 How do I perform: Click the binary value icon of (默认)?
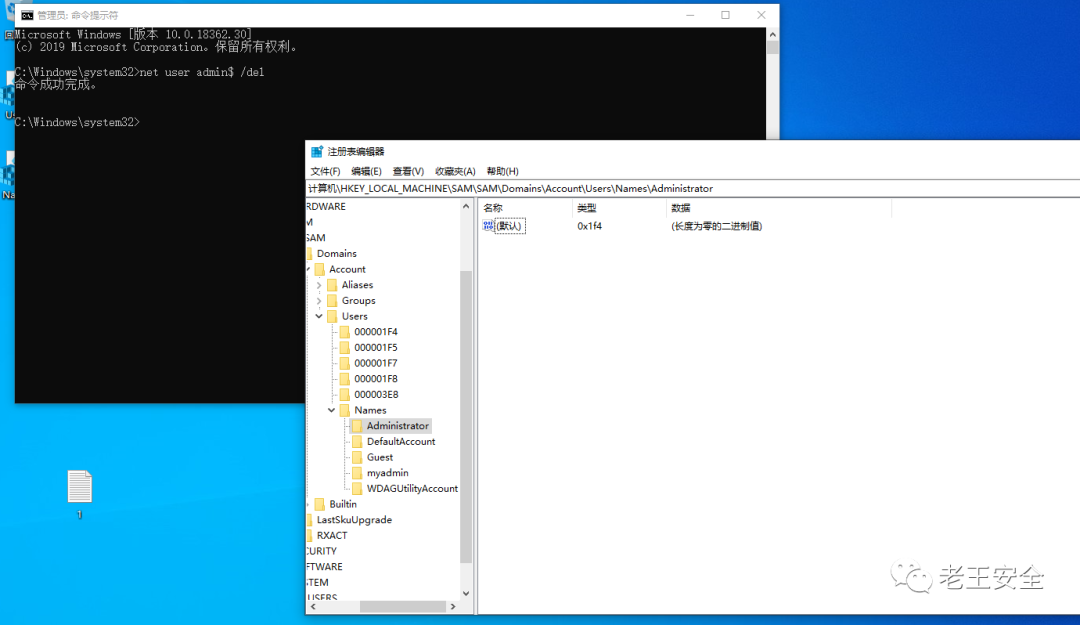pyautogui.click(x=488, y=226)
